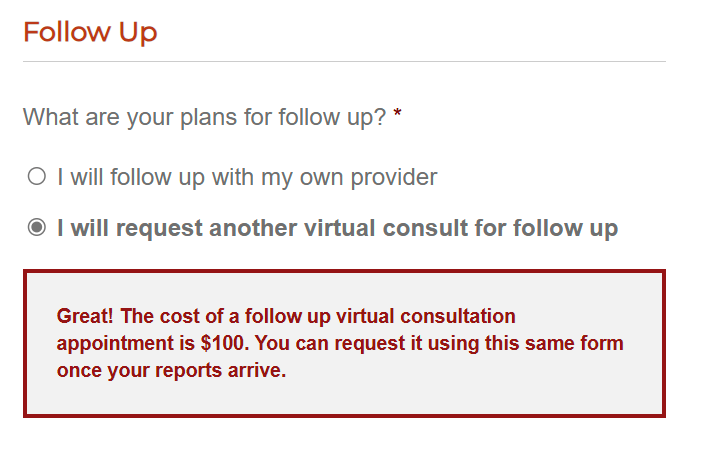Screen dimensions: 716x470
Task: Click the '$100' price in the notice
Action: tap(222, 343)
